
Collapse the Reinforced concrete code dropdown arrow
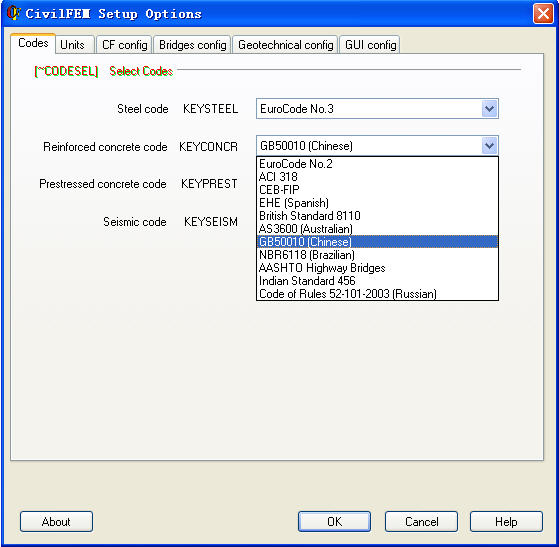(489, 145)
